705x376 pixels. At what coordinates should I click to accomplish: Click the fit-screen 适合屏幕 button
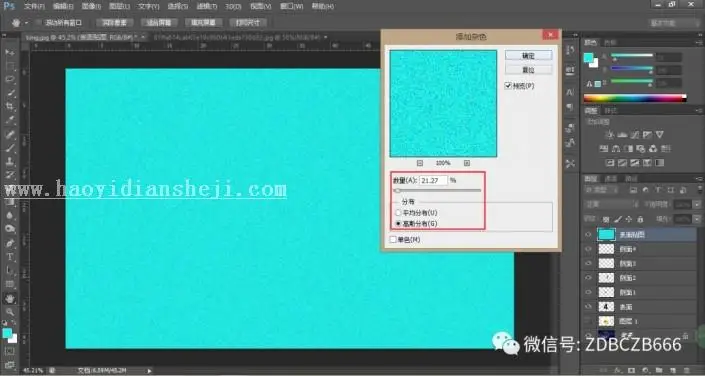(x=159, y=22)
